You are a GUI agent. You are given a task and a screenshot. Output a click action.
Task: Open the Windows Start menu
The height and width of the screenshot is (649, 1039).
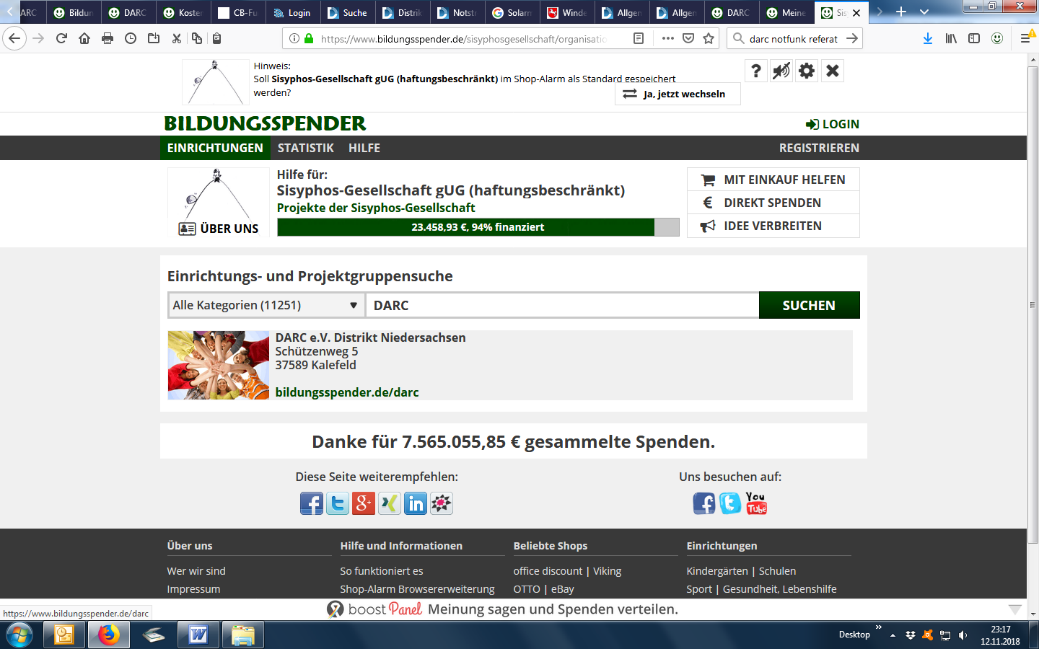pyautogui.click(x=19, y=635)
